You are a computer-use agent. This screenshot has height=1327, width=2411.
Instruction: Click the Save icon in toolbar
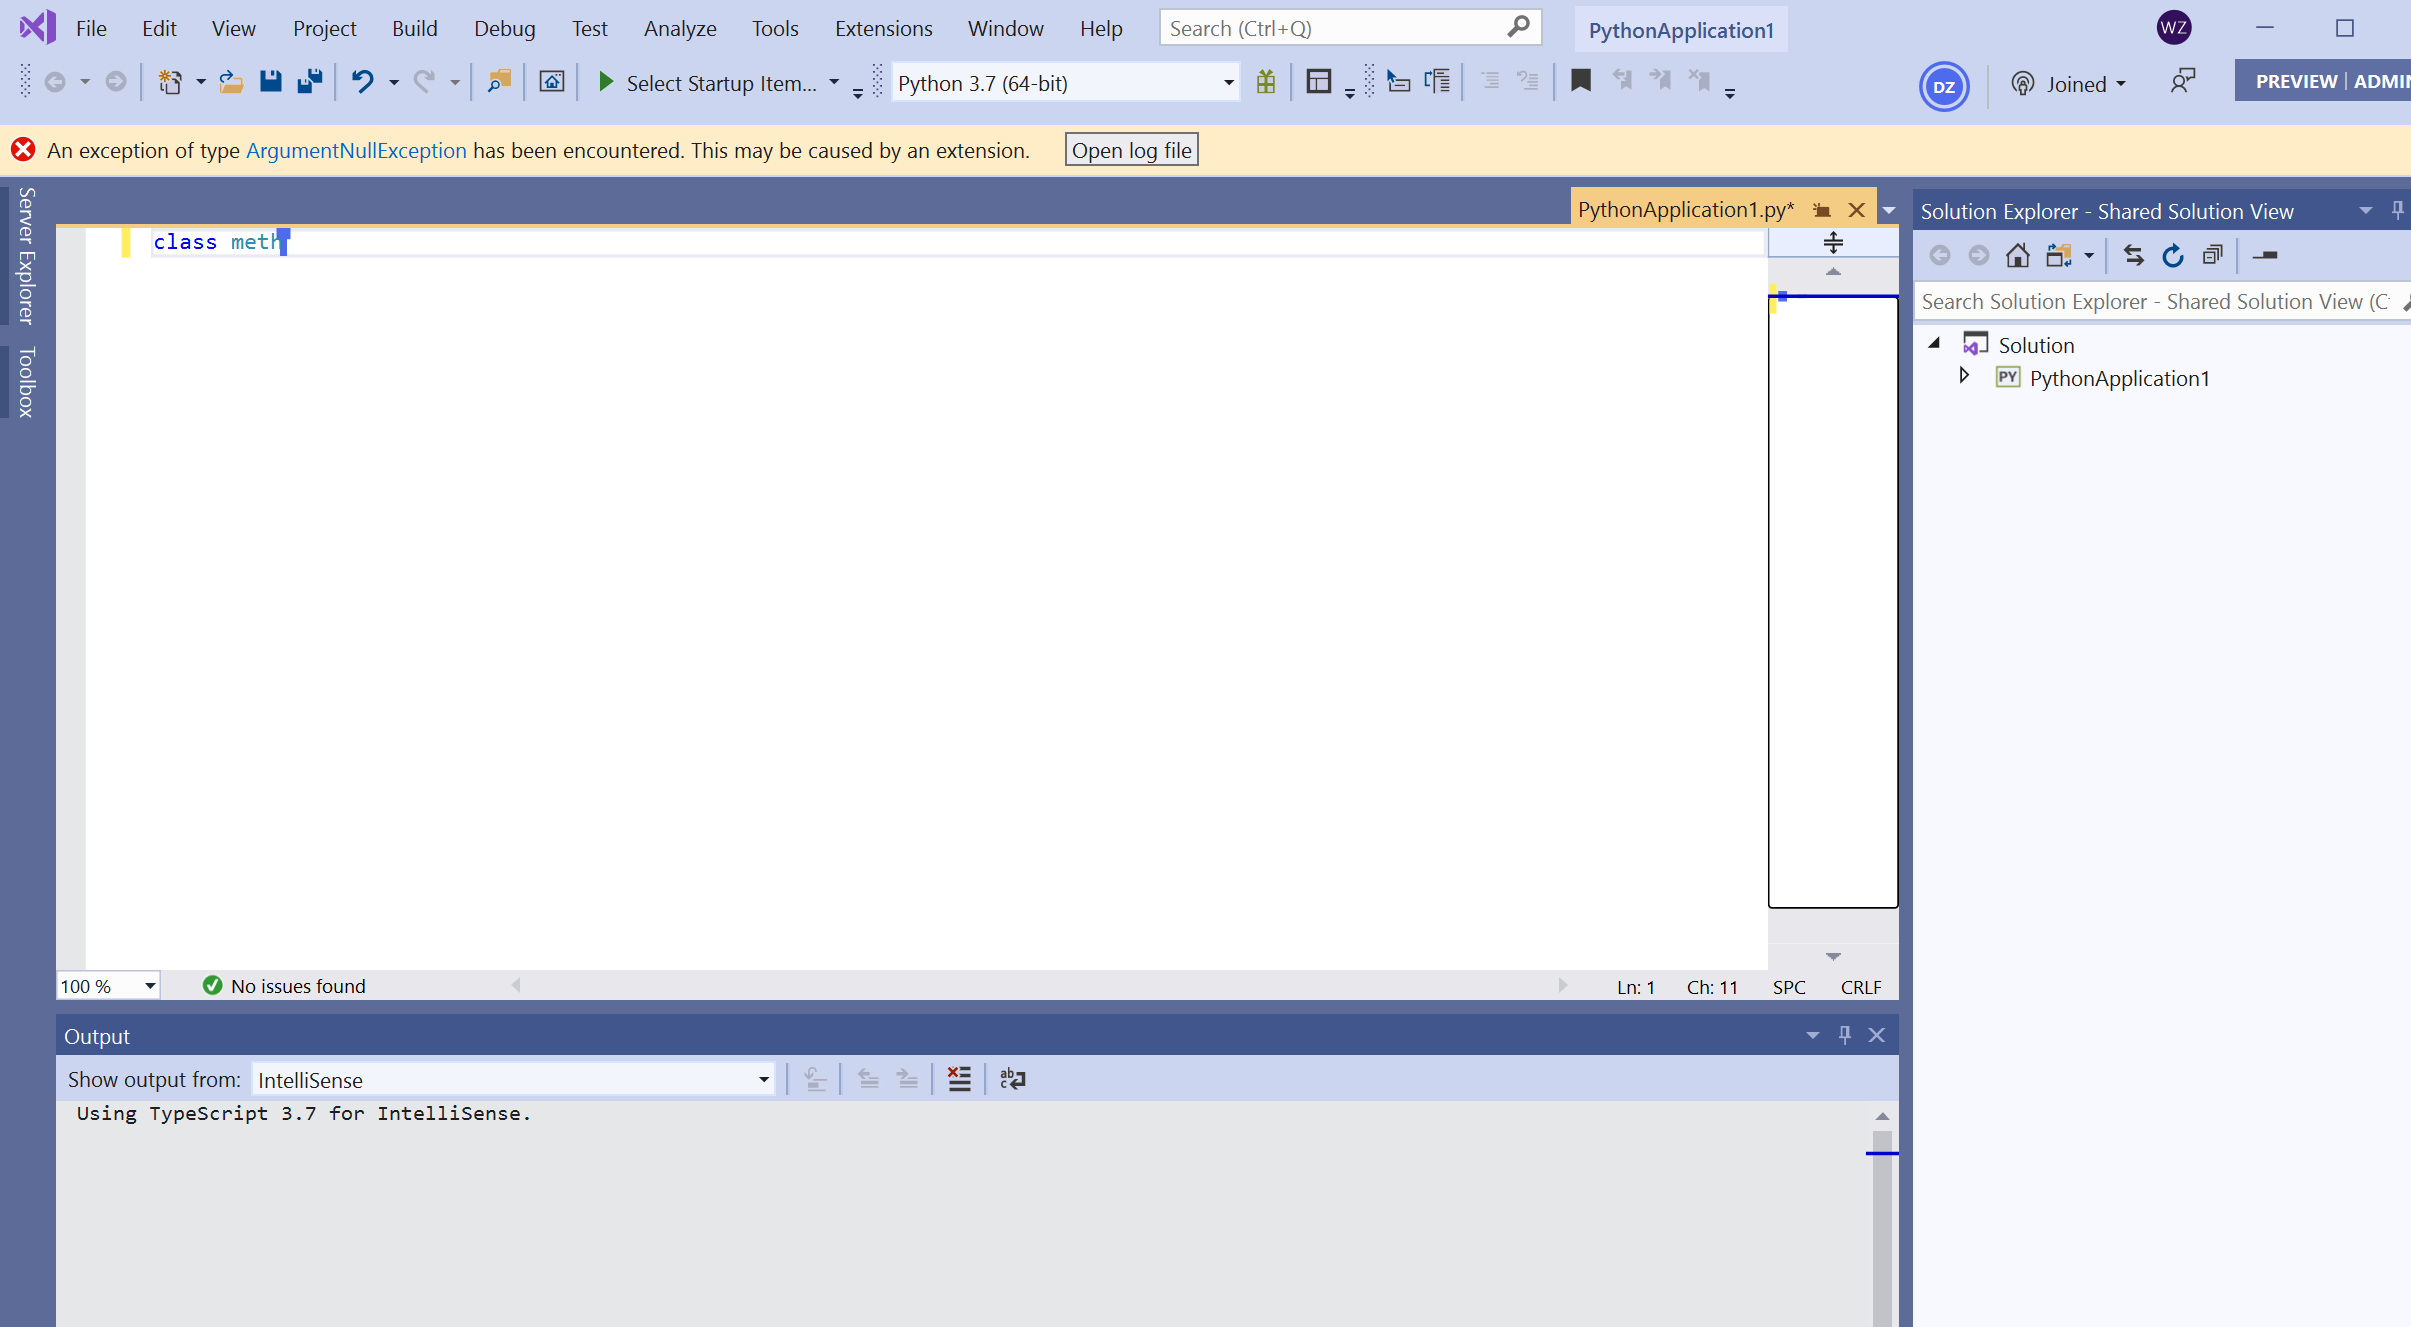click(270, 82)
